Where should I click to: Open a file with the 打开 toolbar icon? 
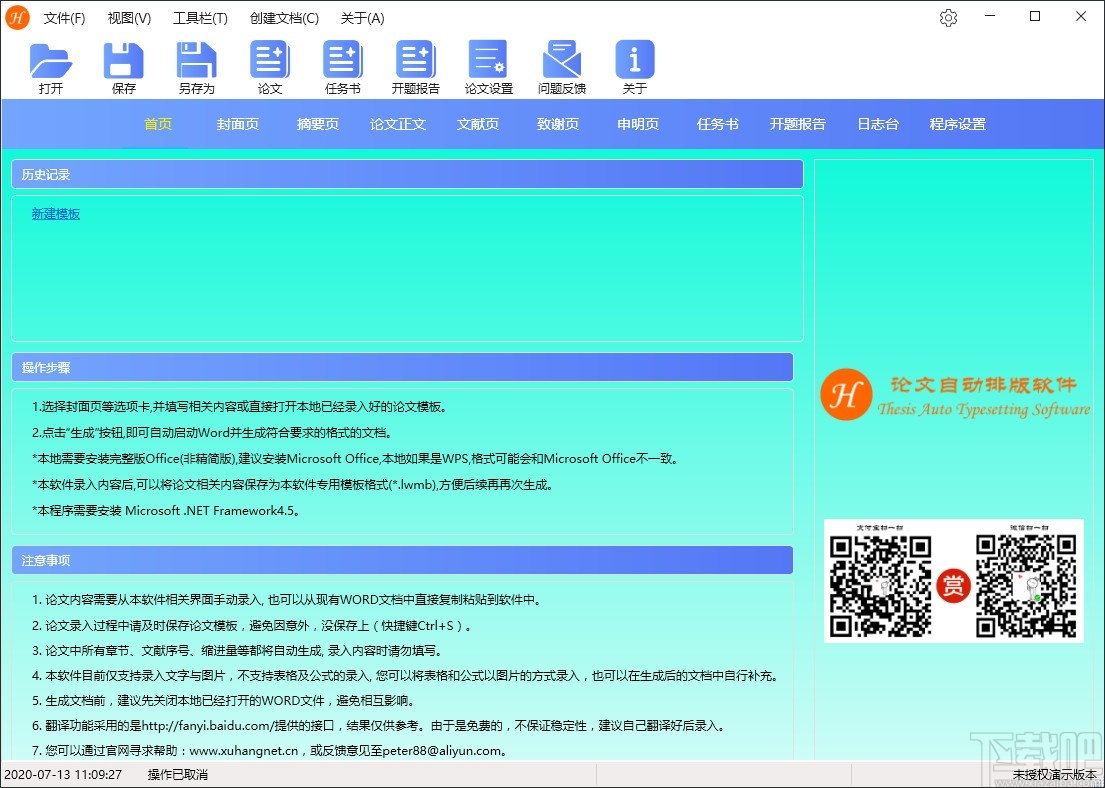coord(52,65)
